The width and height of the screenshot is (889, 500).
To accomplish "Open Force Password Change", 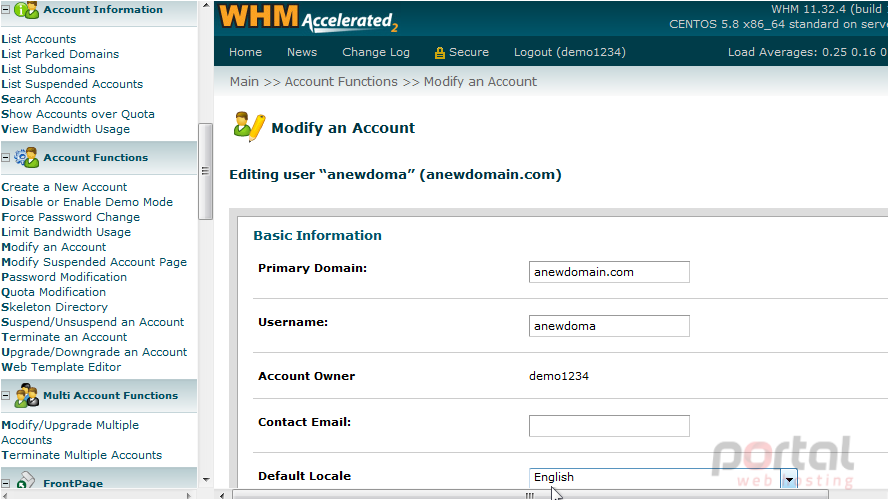I will pos(70,217).
